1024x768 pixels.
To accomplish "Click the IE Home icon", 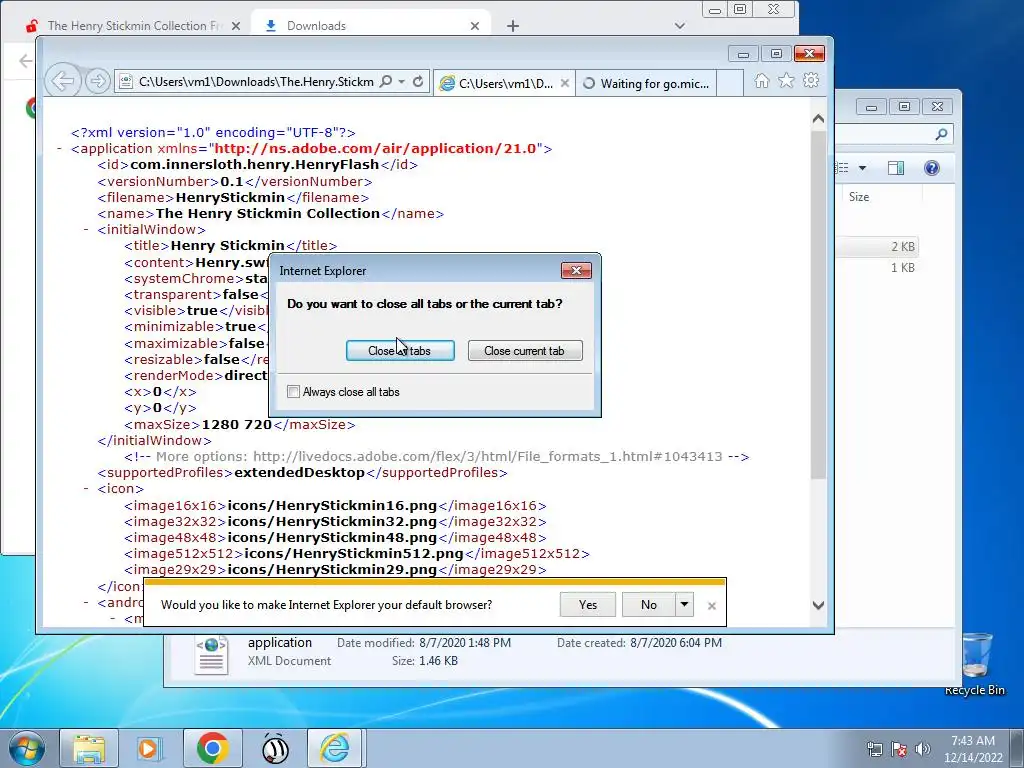I will point(761,80).
